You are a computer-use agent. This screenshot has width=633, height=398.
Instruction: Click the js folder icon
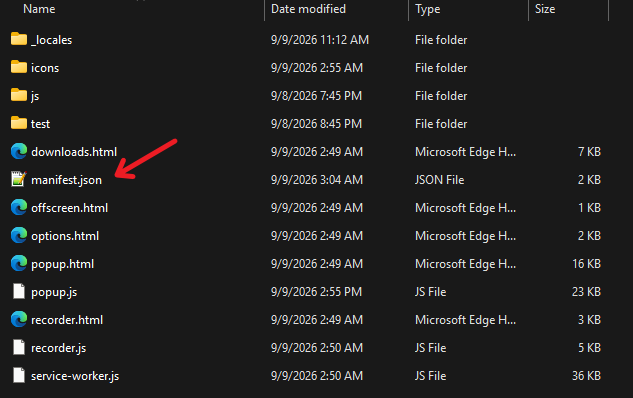tap(19, 95)
